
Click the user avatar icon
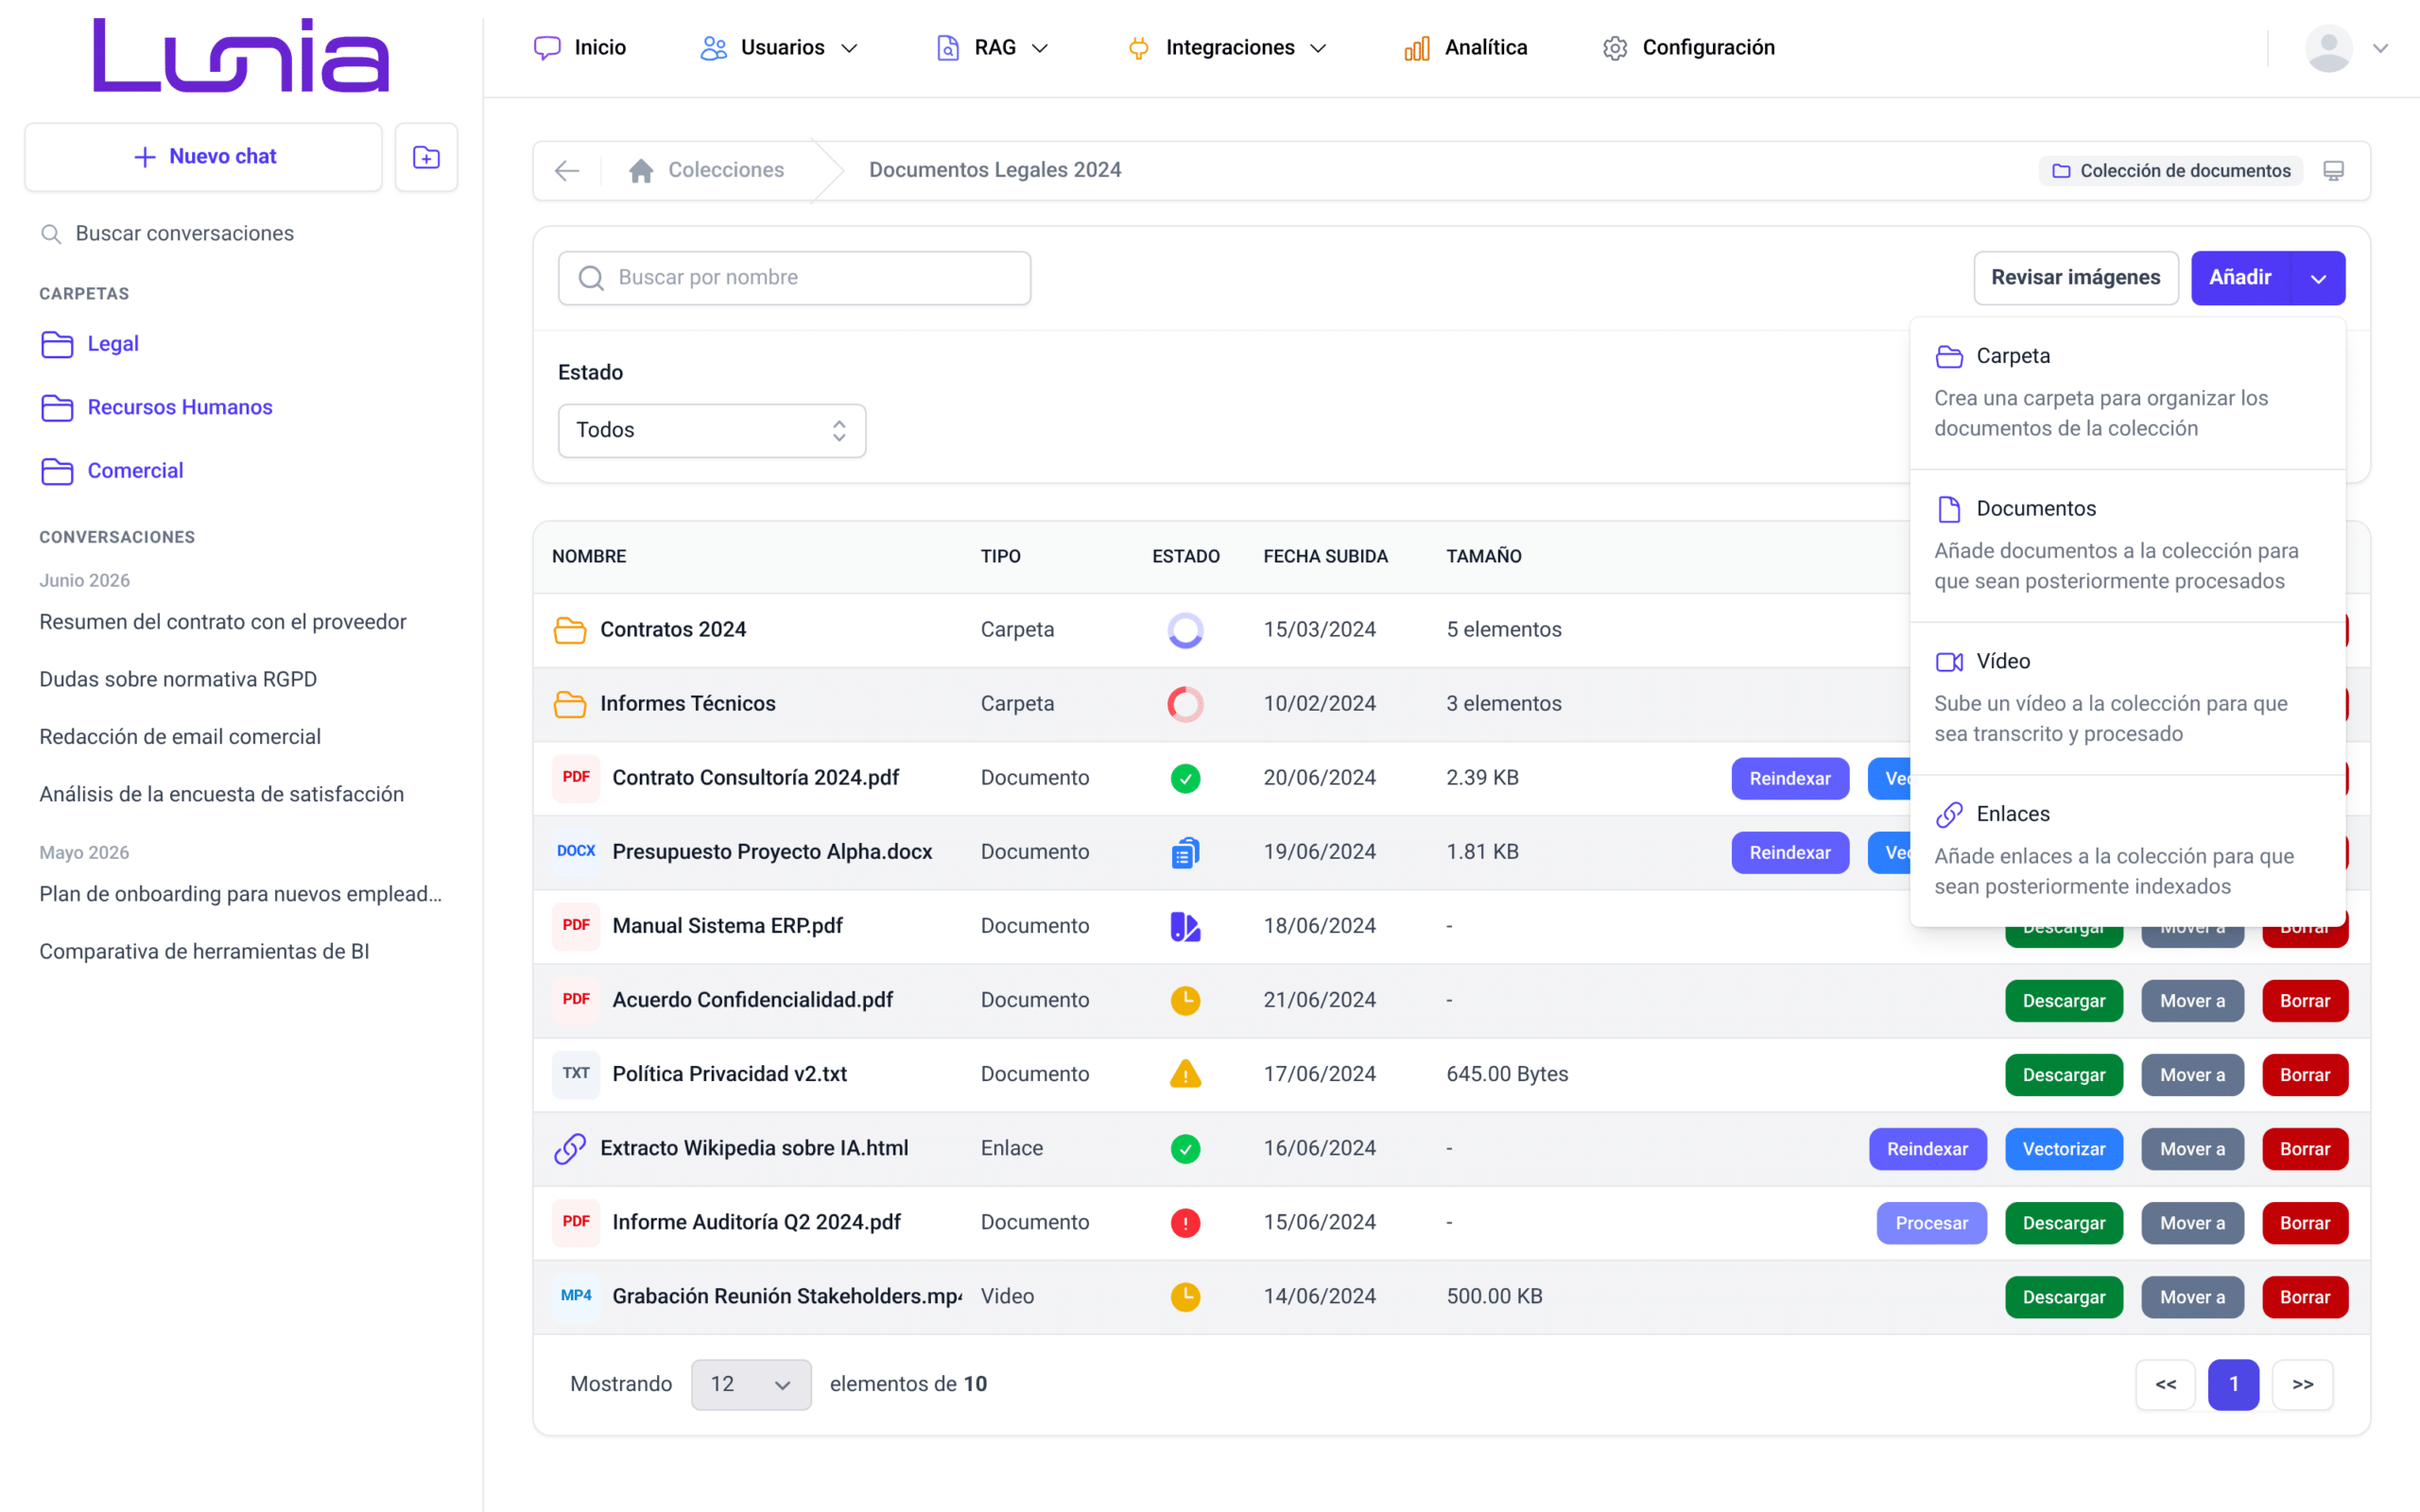2328,48
